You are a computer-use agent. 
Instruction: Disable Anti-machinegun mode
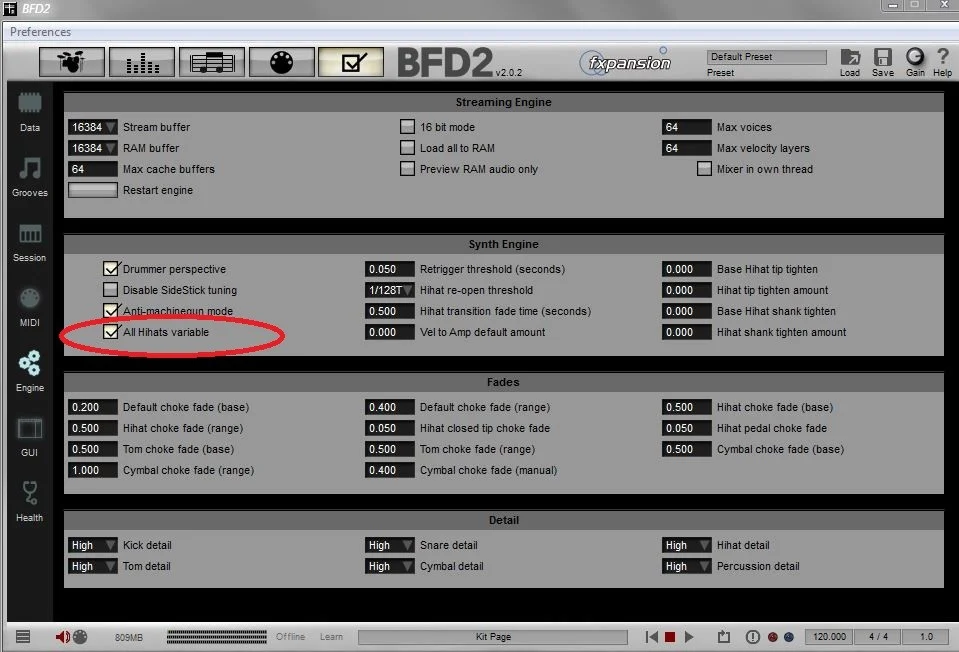111,311
